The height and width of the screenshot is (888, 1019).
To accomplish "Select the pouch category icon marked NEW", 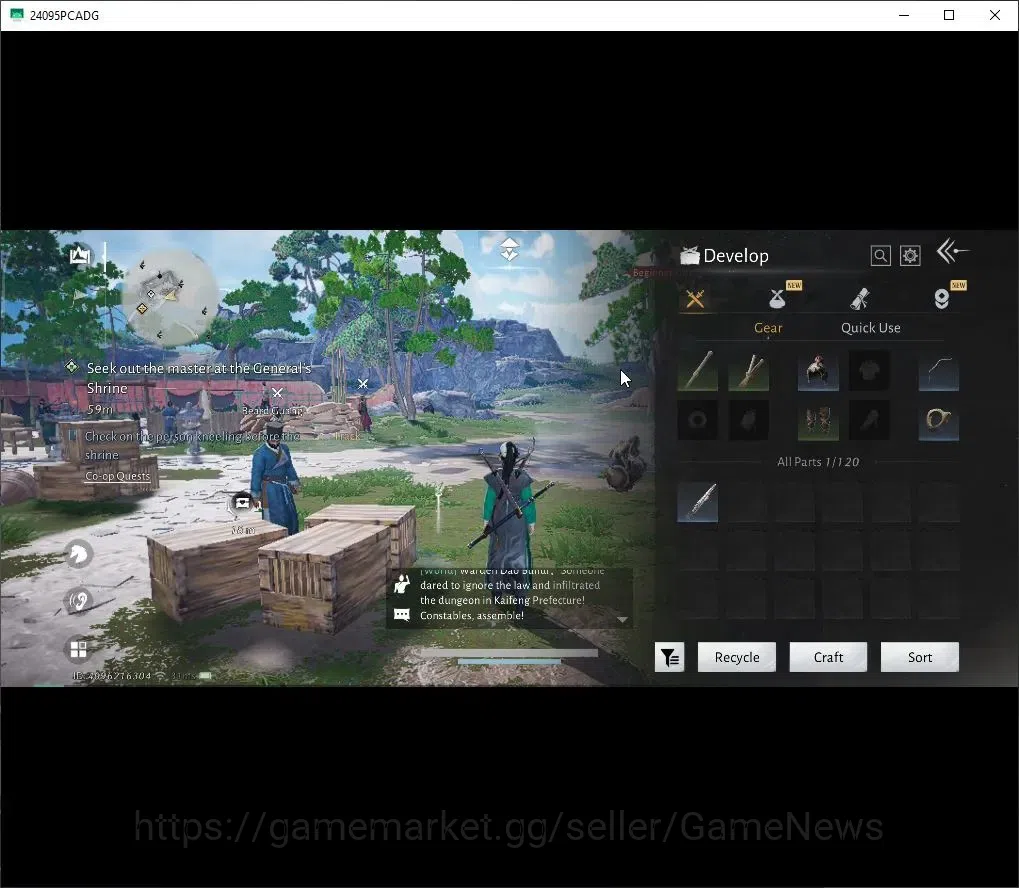I will [x=777, y=298].
